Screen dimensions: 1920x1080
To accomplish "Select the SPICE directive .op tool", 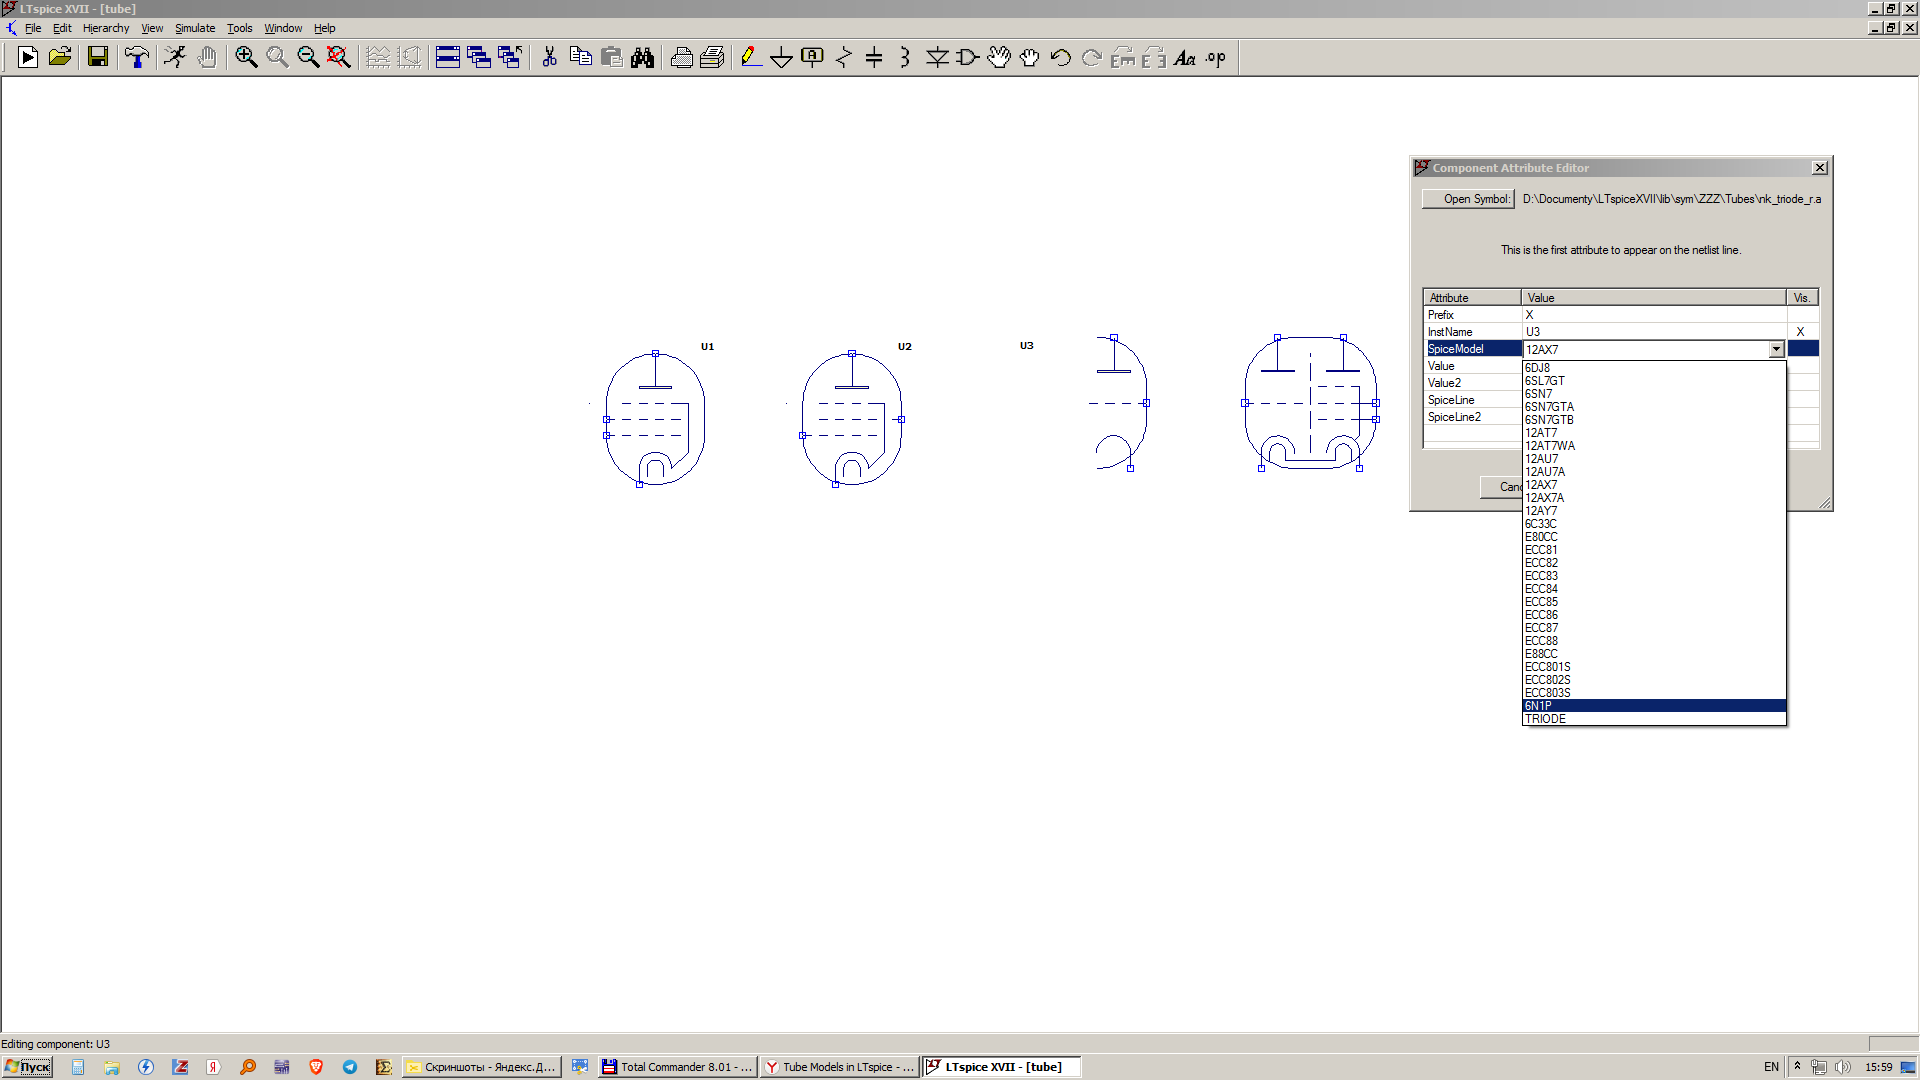I will pos(1216,57).
